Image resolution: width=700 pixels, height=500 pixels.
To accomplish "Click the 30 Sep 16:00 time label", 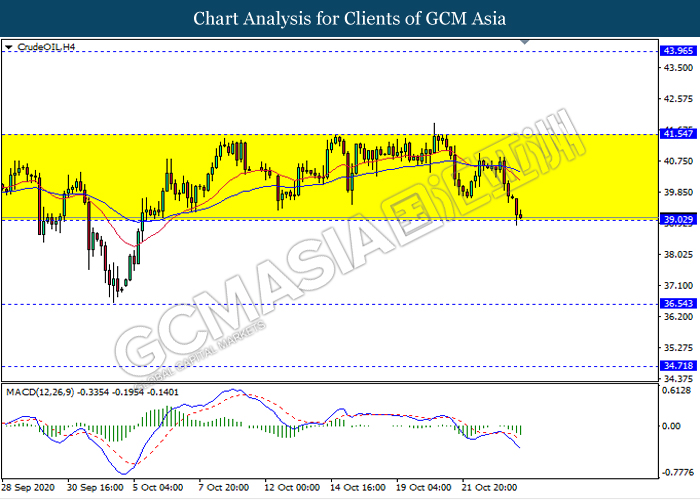I will [x=95, y=488].
